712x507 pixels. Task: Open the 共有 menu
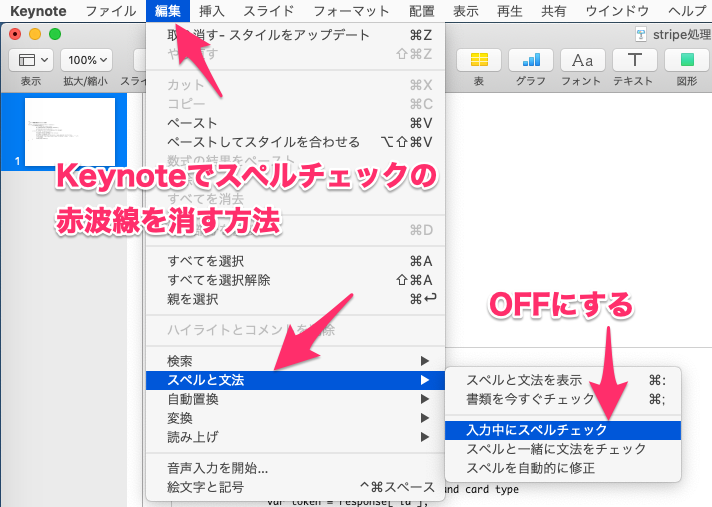pyautogui.click(x=554, y=11)
